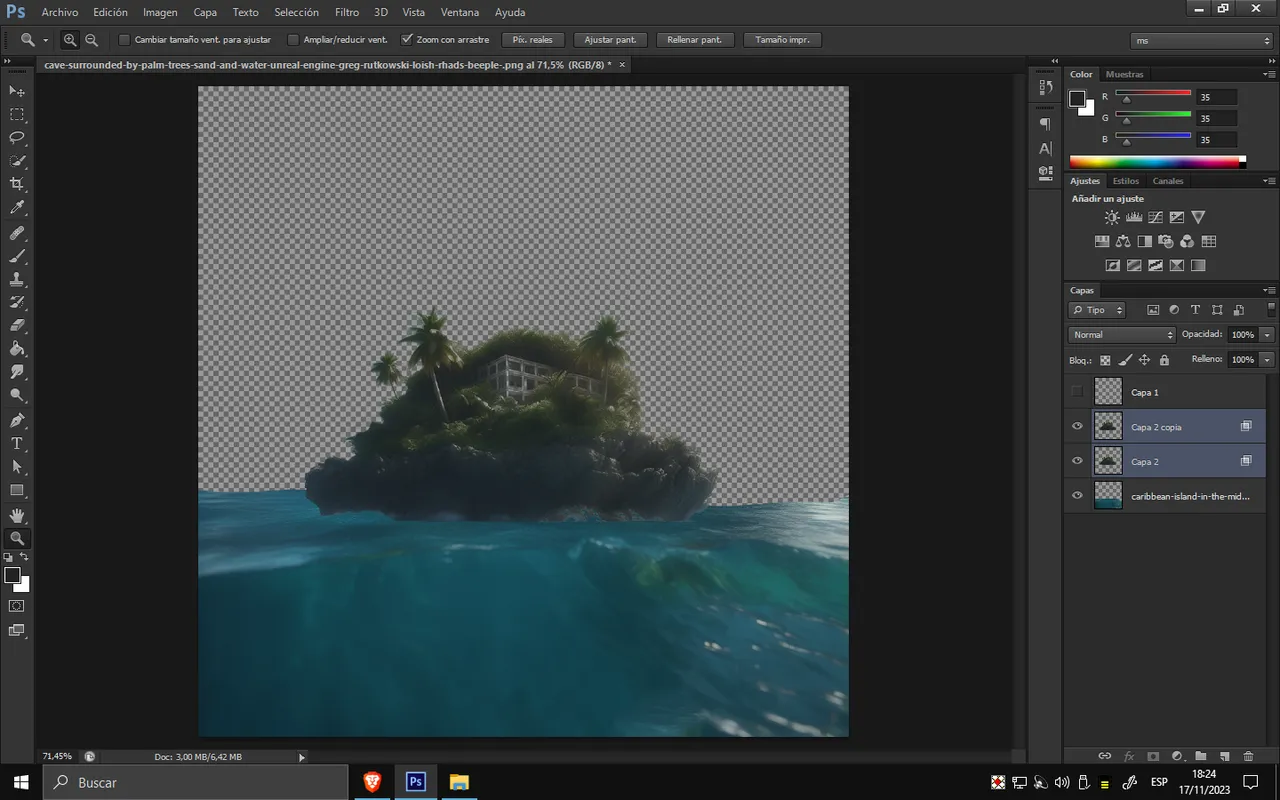This screenshot has width=1280, height=800.
Task: Open the Relleno slider dropdown arrow
Action: tap(1268, 359)
